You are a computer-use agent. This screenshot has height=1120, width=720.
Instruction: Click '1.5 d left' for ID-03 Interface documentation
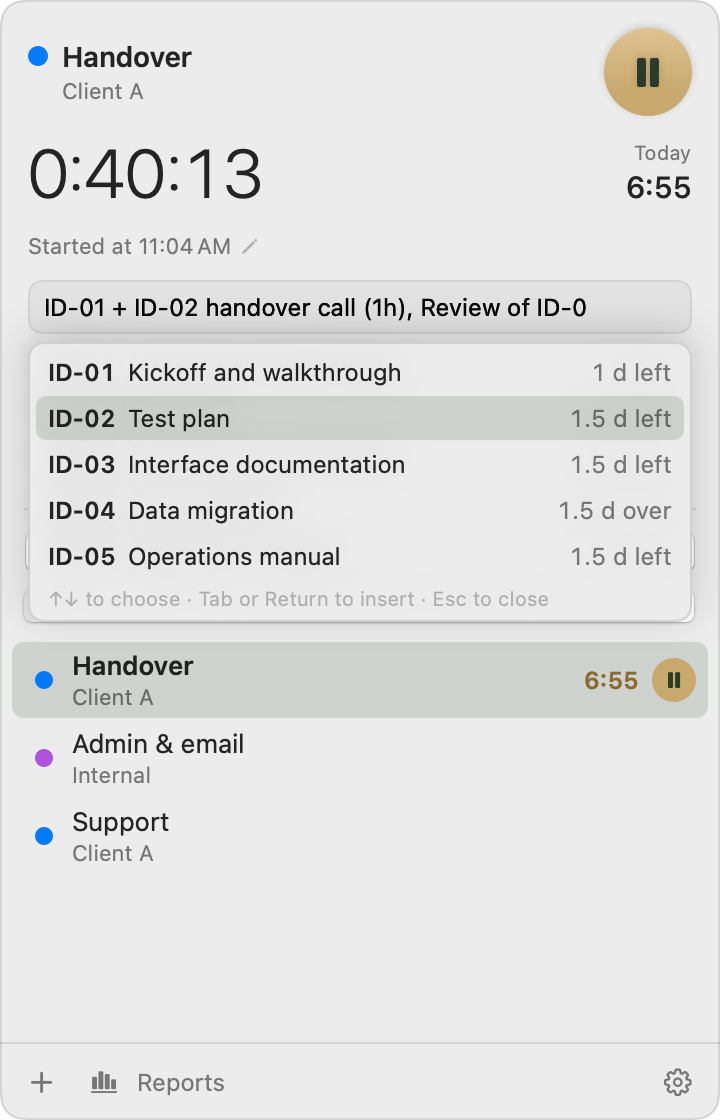(621, 465)
